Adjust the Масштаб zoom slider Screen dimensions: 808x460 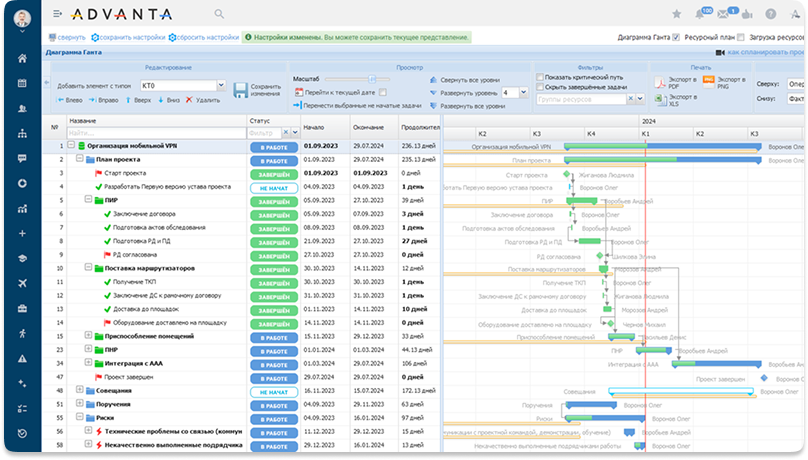(370, 78)
